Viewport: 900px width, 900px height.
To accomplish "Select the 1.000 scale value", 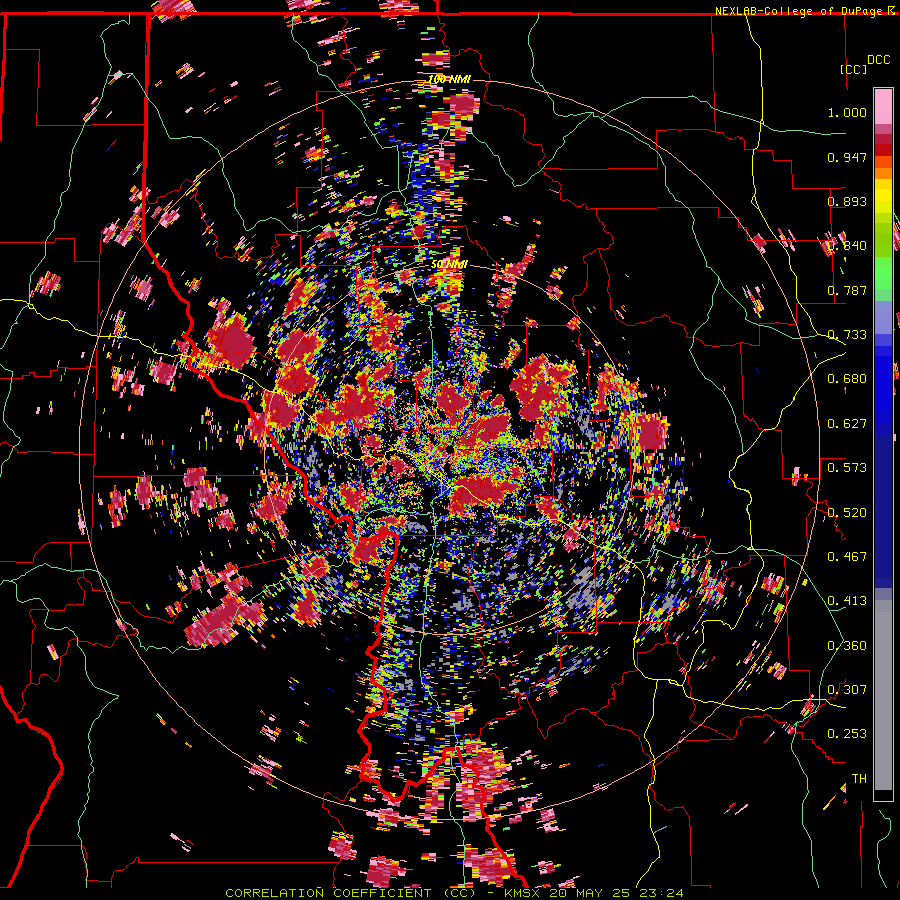I will click(847, 112).
